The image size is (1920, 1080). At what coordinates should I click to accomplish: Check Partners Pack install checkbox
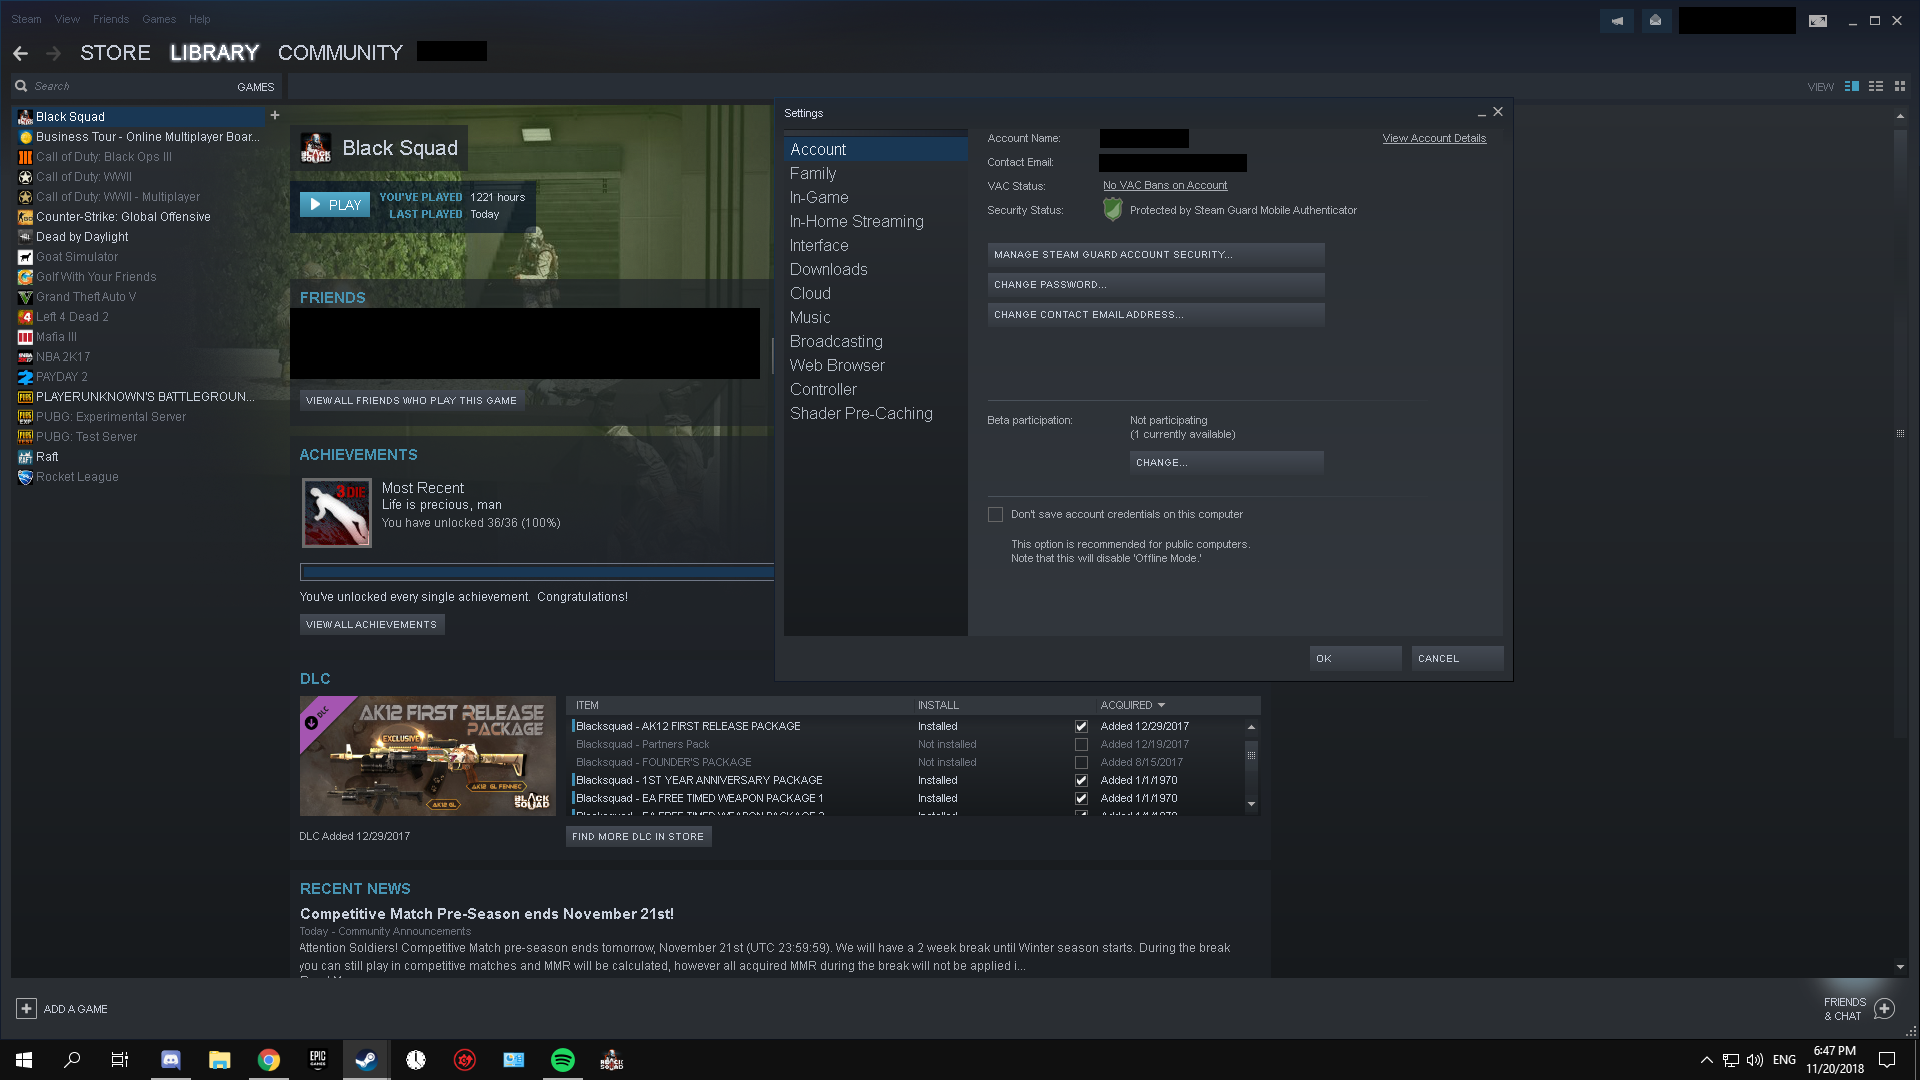(x=1081, y=744)
